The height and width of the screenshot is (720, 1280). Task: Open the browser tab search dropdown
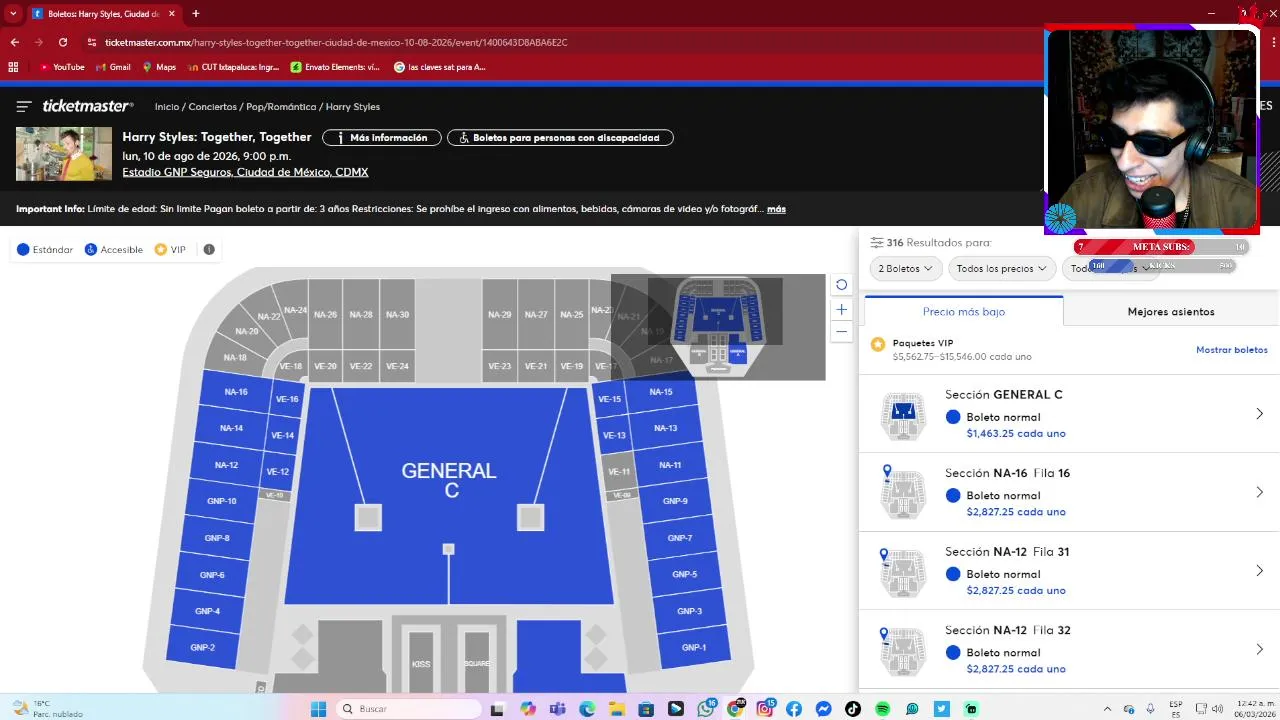(x=13, y=14)
